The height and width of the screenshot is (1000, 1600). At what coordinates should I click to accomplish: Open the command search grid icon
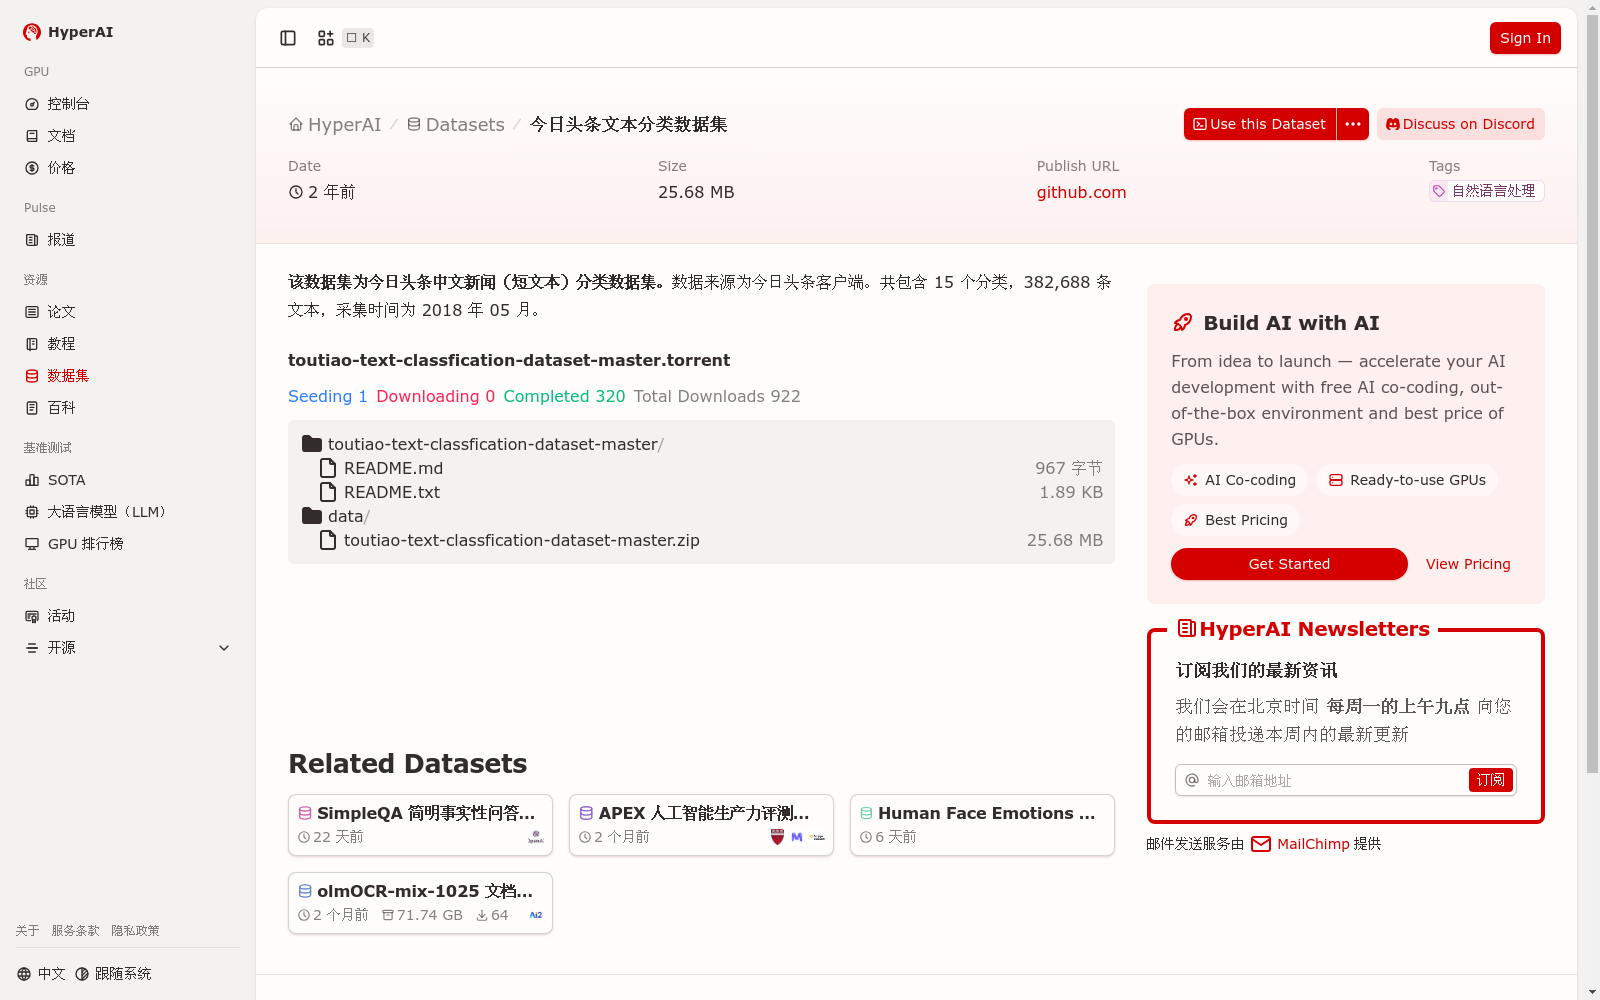[326, 38]
